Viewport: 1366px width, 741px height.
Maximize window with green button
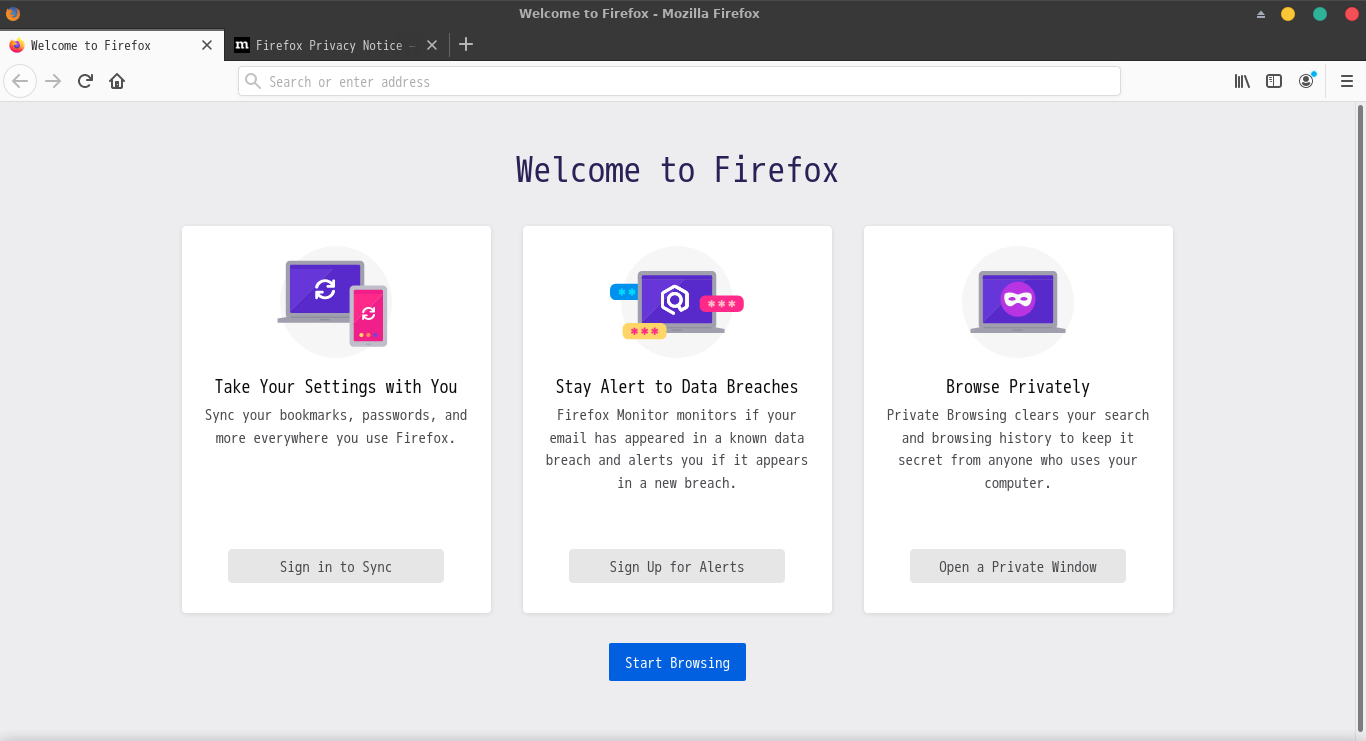point(1320,14)
